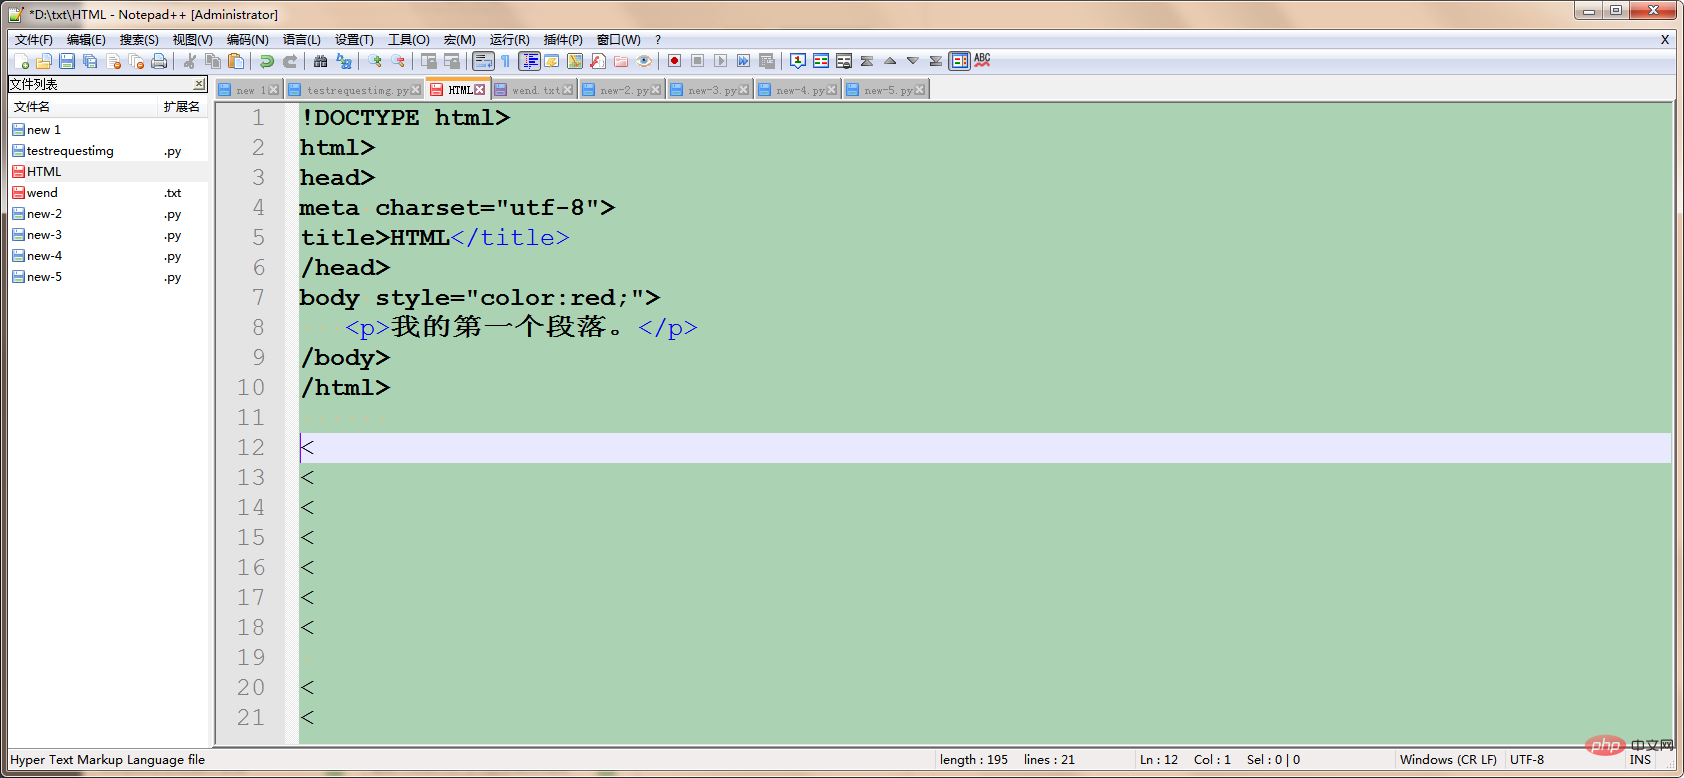Click the Save recorded macro icon

[767, 61]
